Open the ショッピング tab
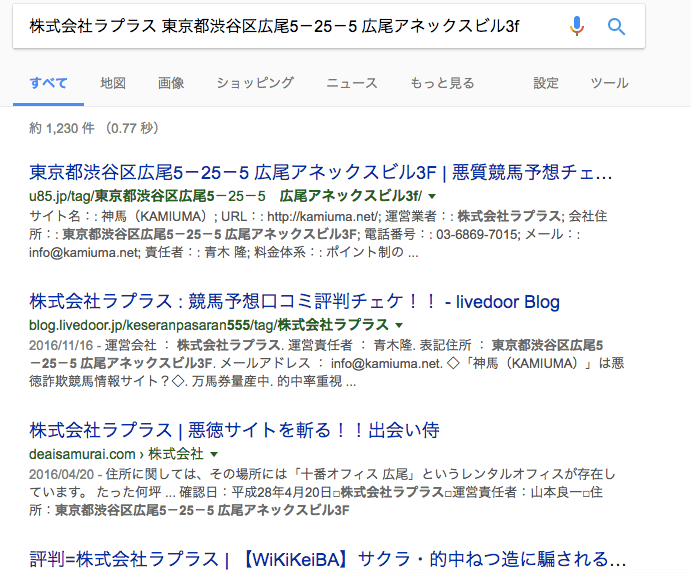 255,83
